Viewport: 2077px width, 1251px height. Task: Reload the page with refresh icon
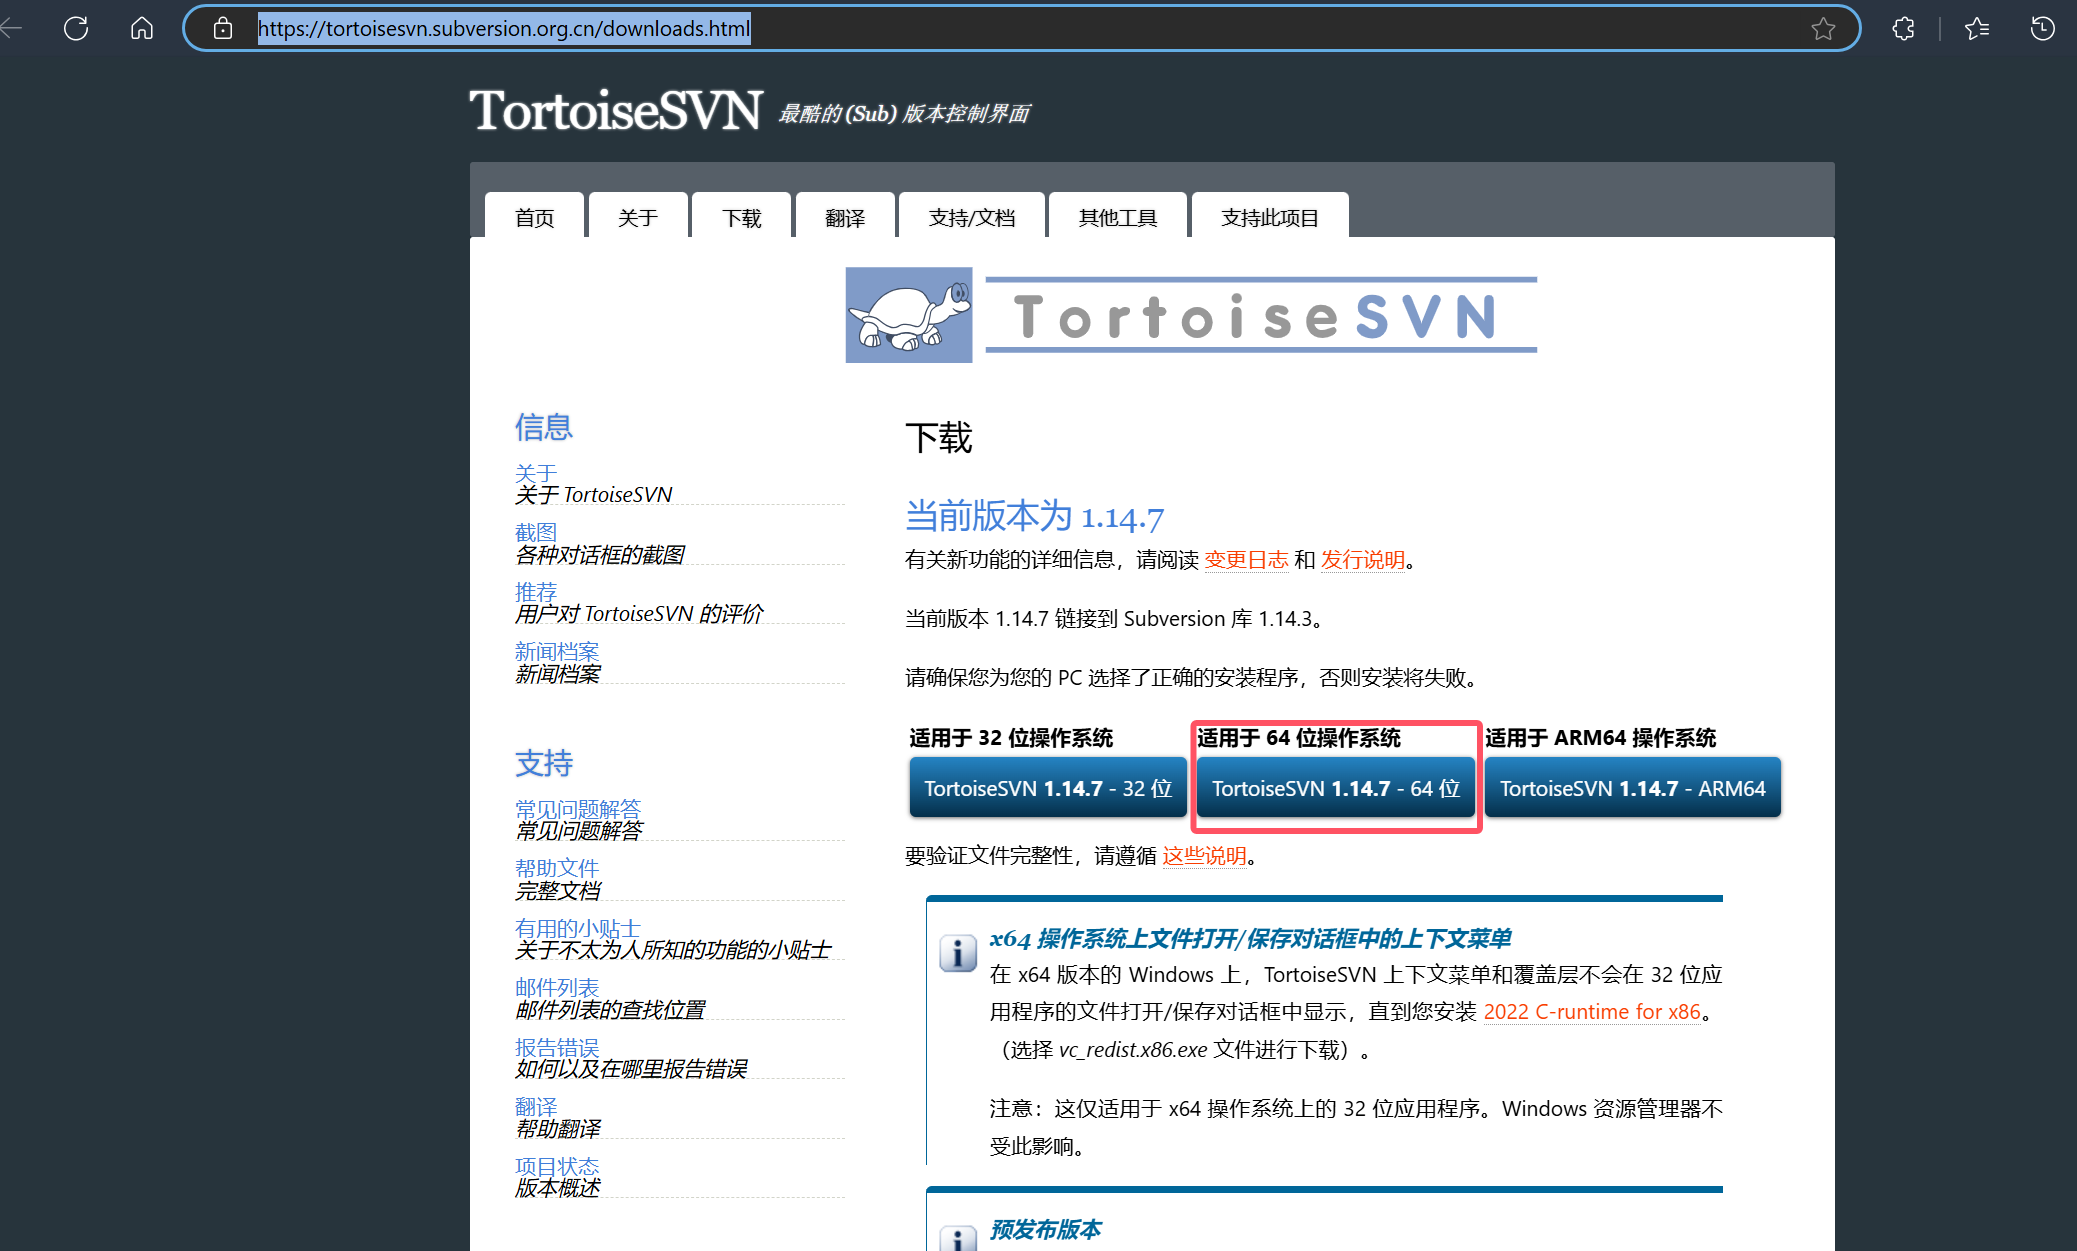point(76,28)
